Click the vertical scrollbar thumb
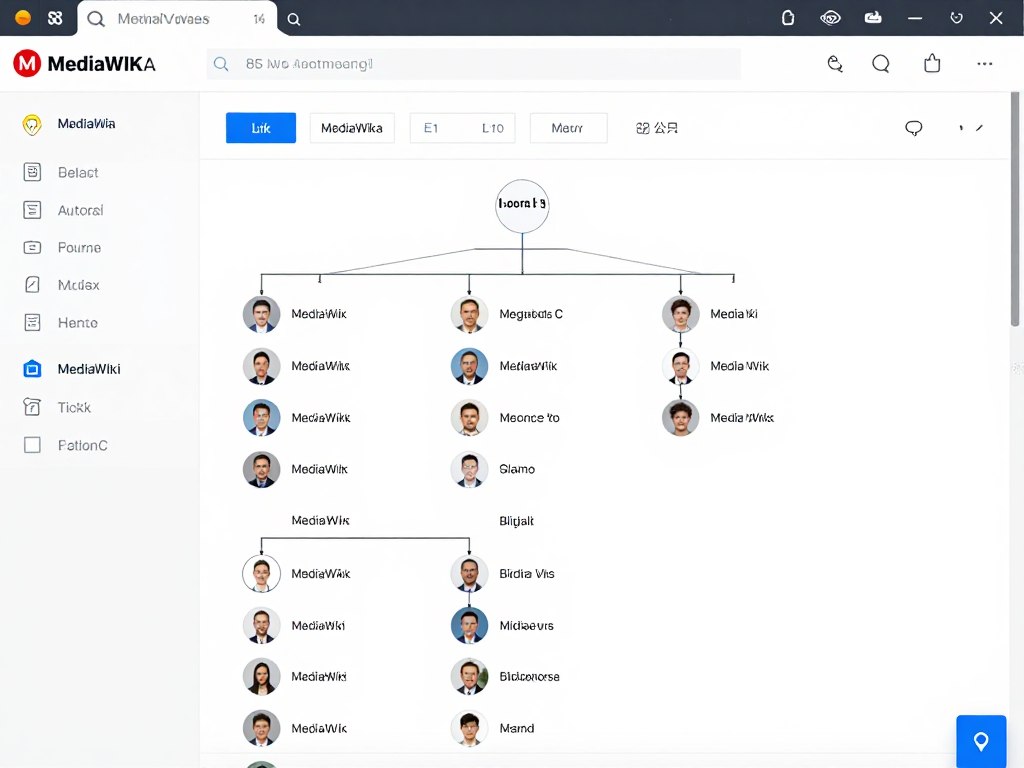This screenshot has height=768, width=1024. tap(1015, 209)
